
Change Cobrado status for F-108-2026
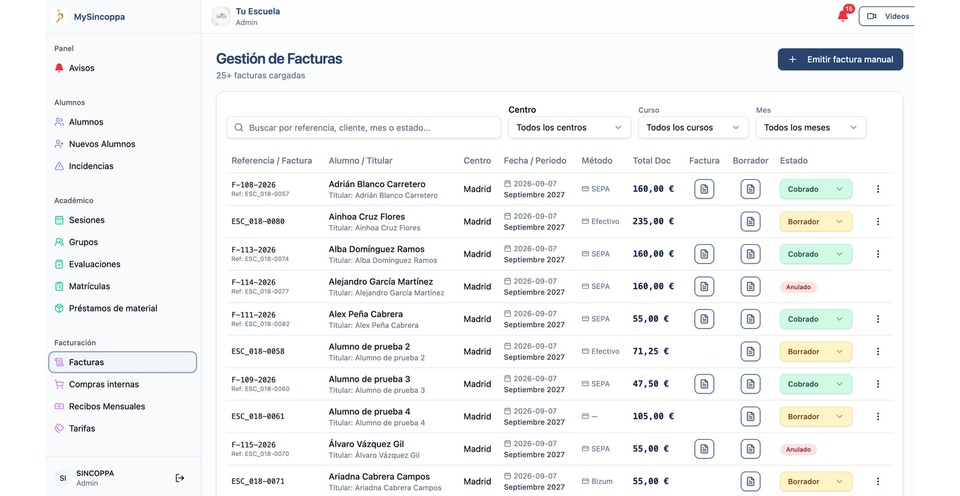point(816,189)
